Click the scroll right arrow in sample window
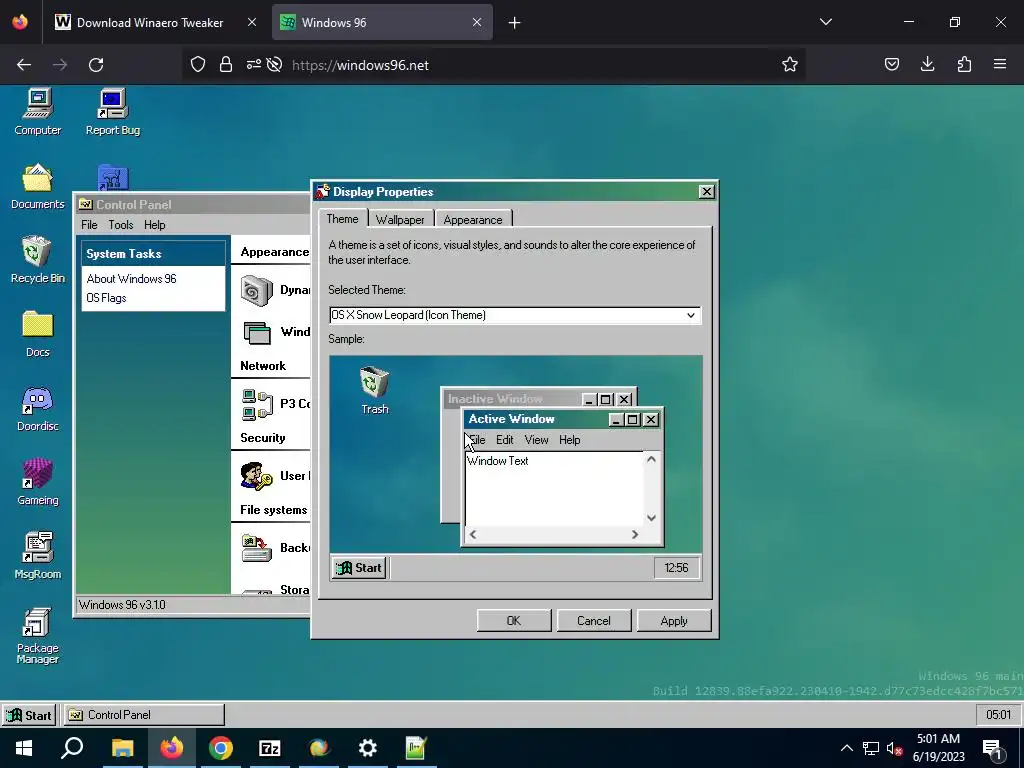This screenshot has height=768, width=1024. pyautogui.click(x=635, y=534)
